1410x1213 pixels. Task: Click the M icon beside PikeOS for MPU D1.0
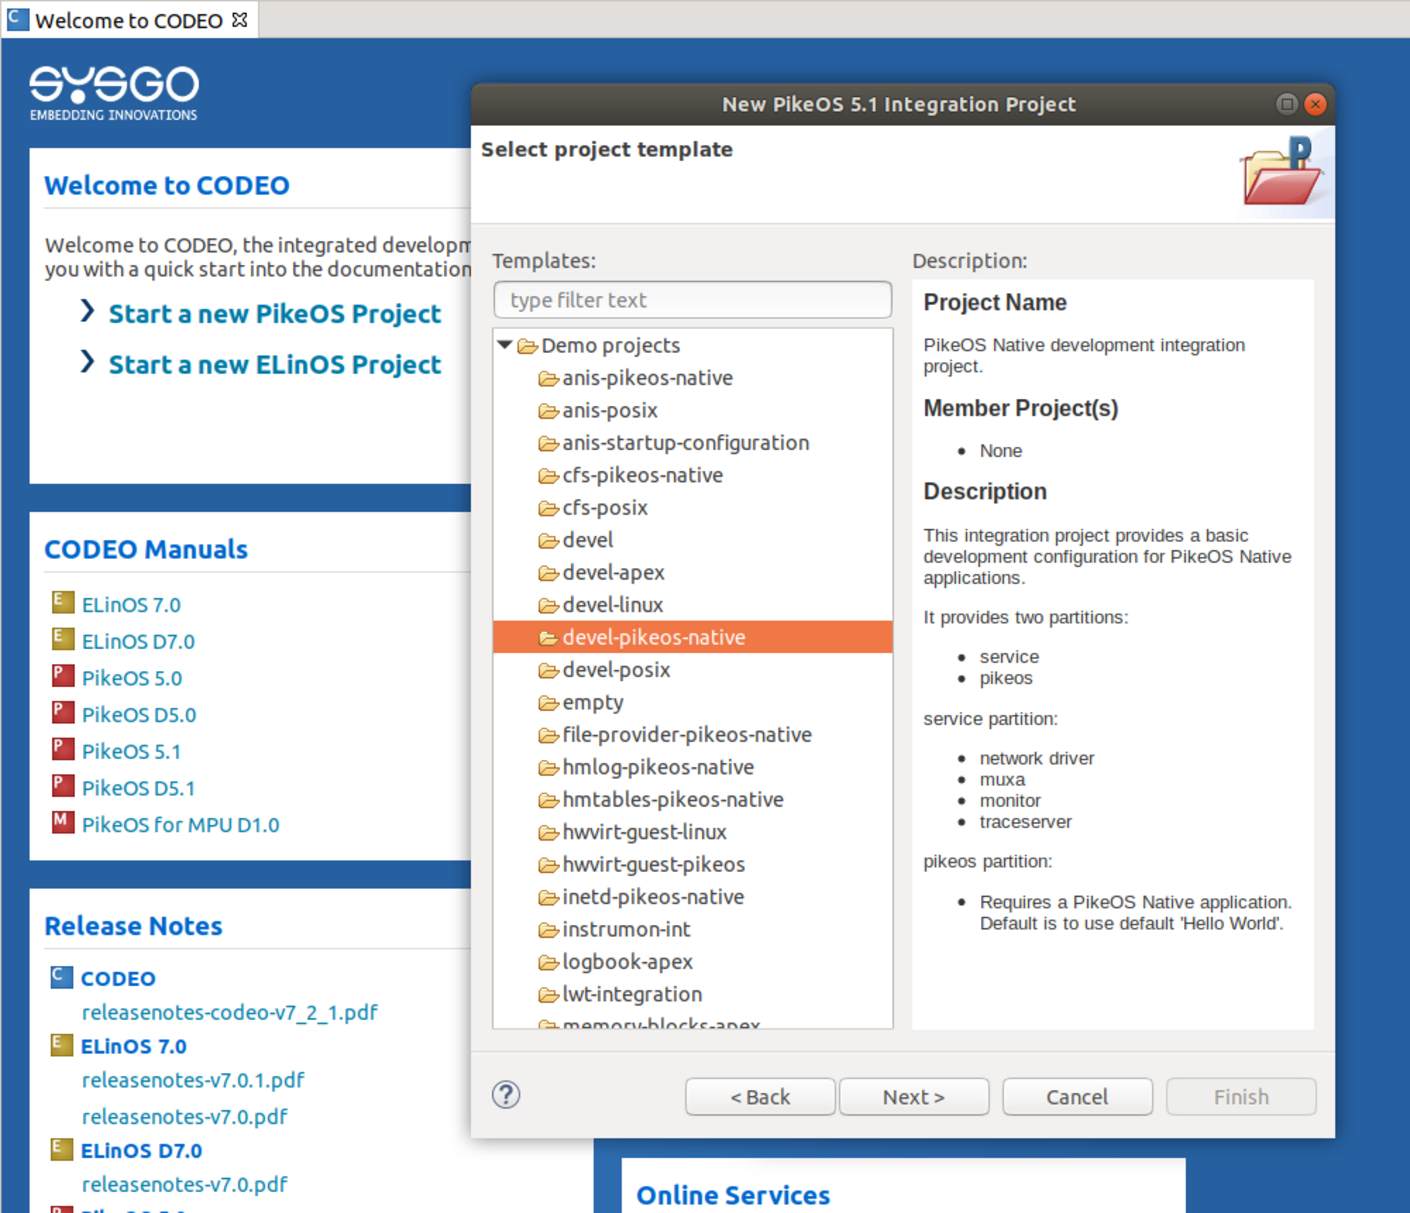coord(61,821)
